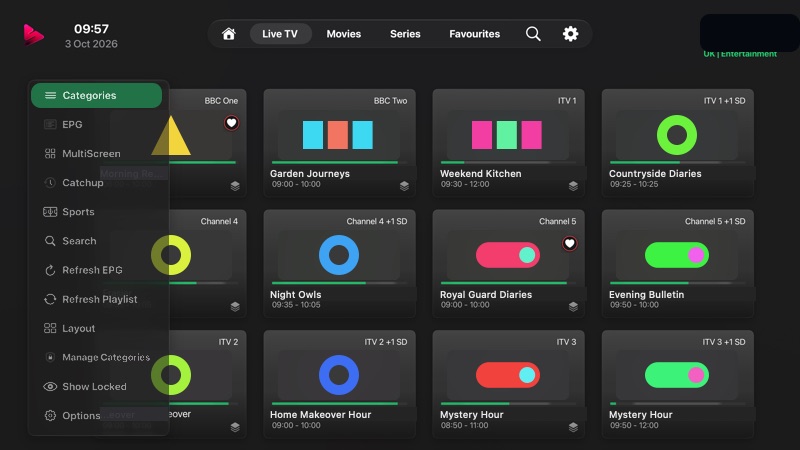The height and width of the screenshot is (450, 800).
Task: Click the 'UK | Entertainment' category label
Action: coord(740,54)
